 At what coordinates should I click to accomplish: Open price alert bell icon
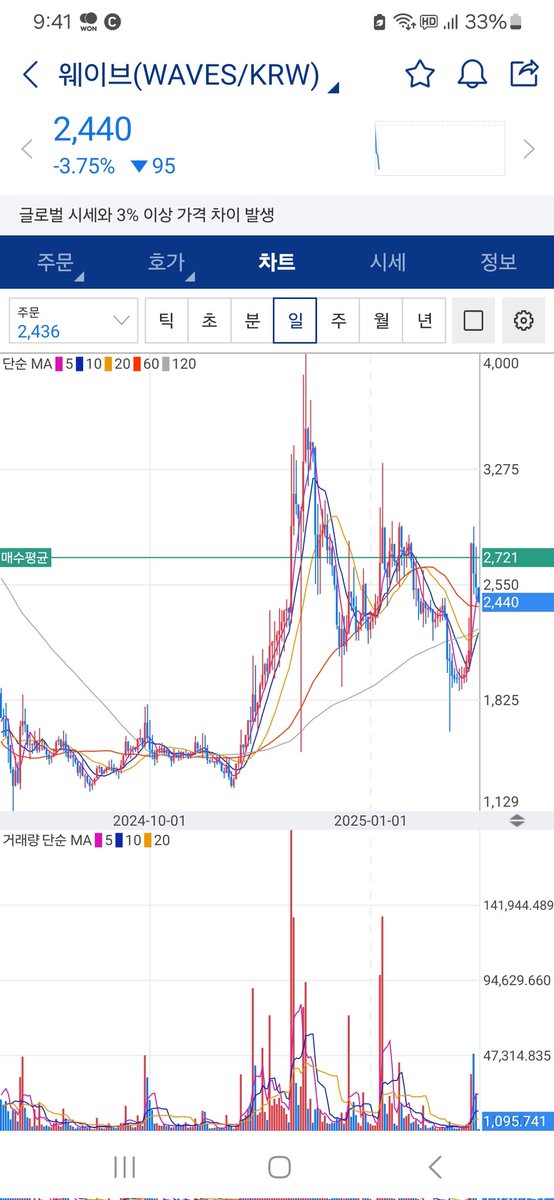(x=471, y=74)
